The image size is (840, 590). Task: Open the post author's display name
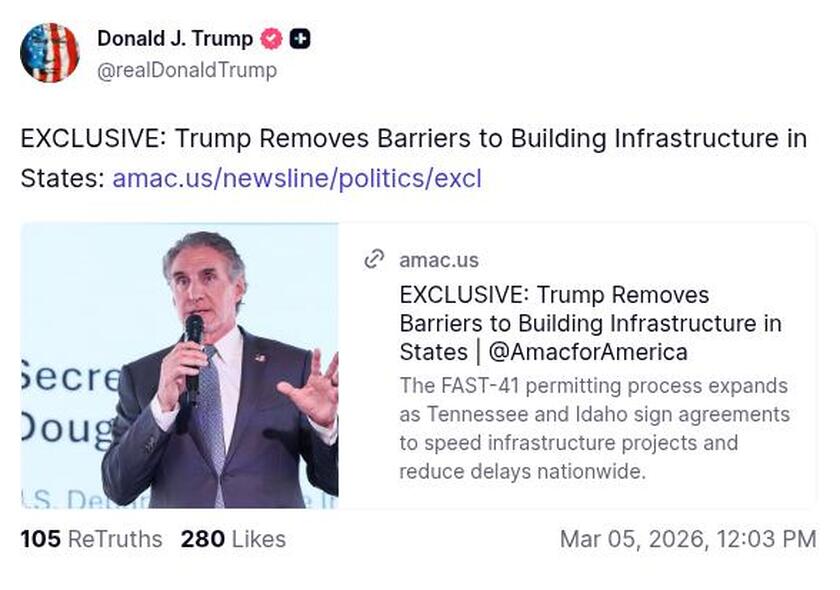[174, 39]
